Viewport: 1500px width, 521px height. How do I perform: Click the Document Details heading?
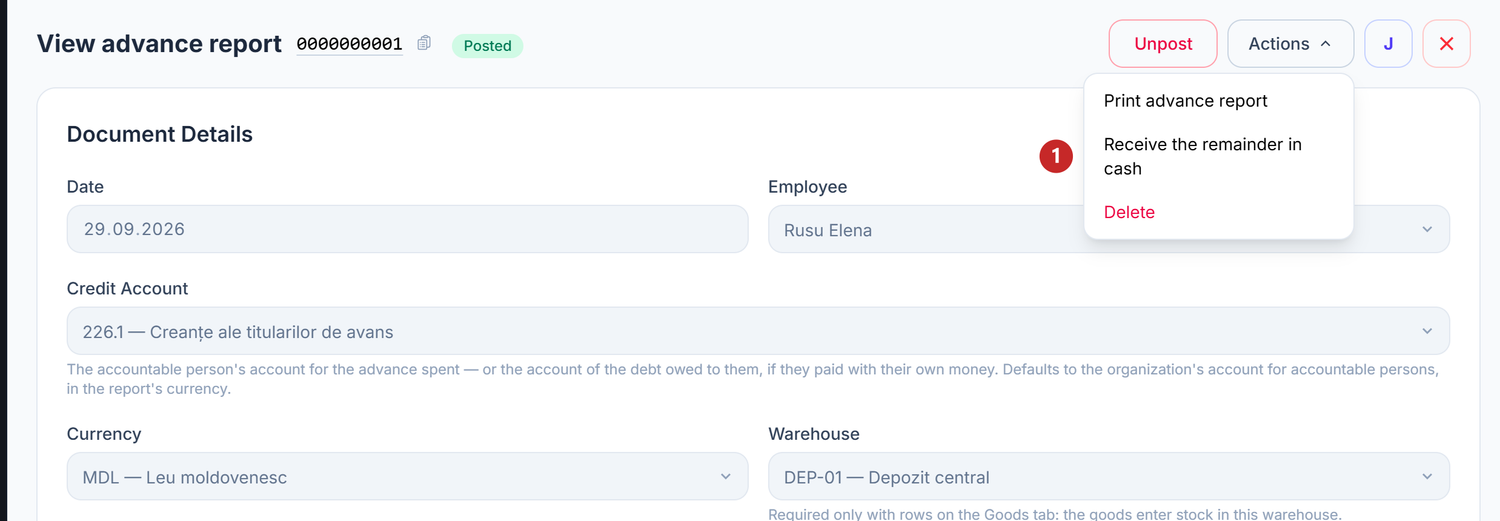click(x=160, y=134)
